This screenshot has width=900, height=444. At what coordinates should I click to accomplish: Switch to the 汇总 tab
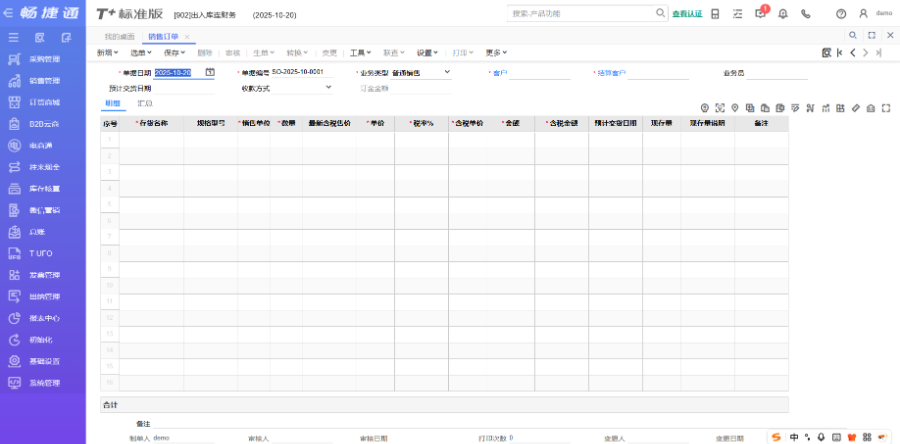pyautogui.click(x=145, y=104)
